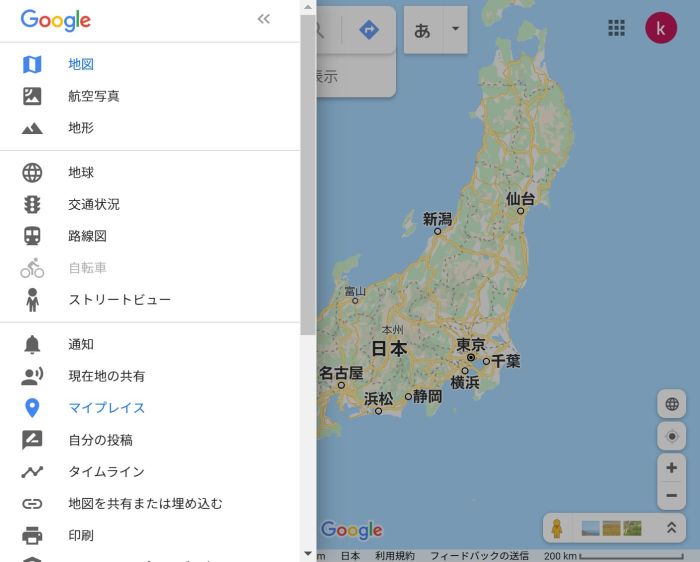Viewport: 700px width, 562px height.
Task: Click the 通知 bell icon
Action: (32, 344)
